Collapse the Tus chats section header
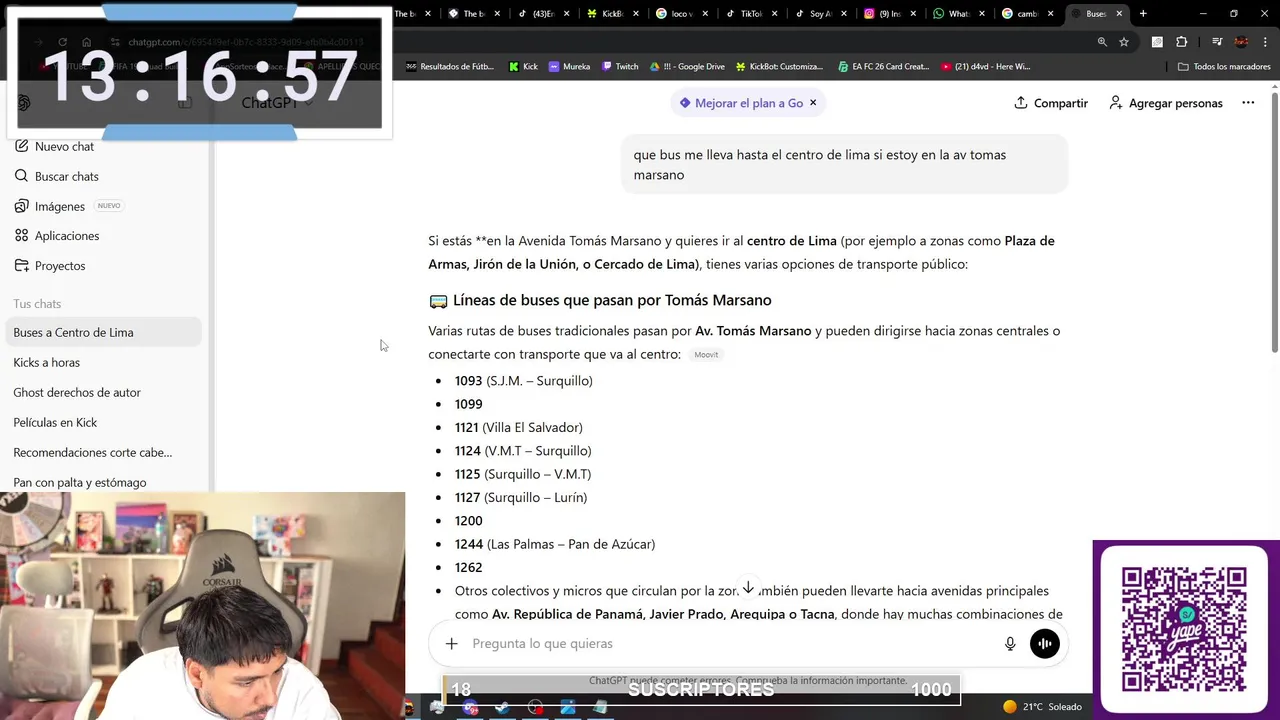 coord(37,304)
